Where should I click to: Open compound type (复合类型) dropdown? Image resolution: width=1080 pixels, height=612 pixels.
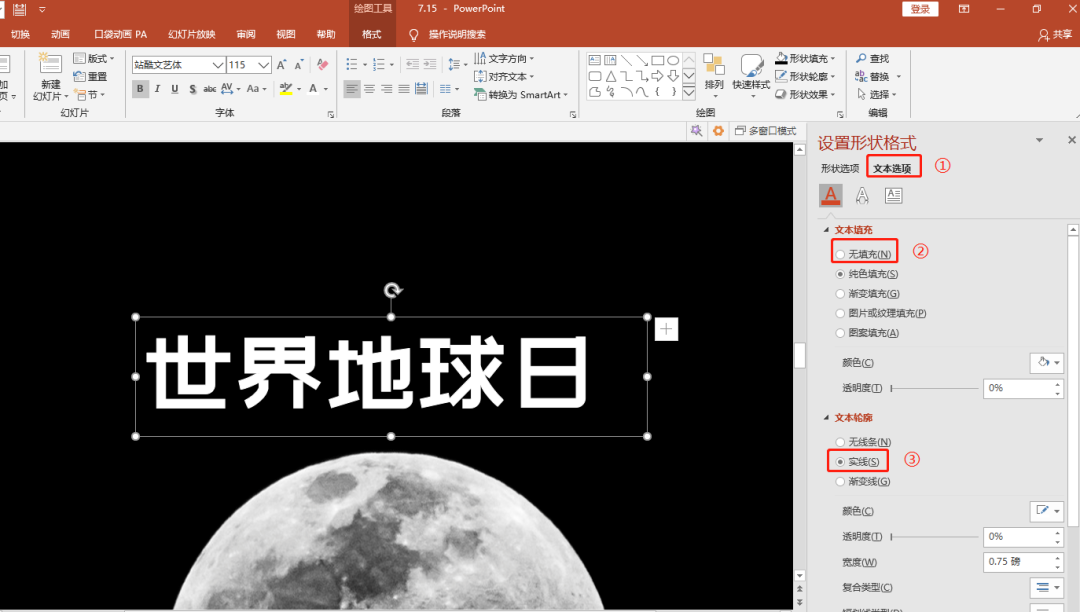point(1047,587)
